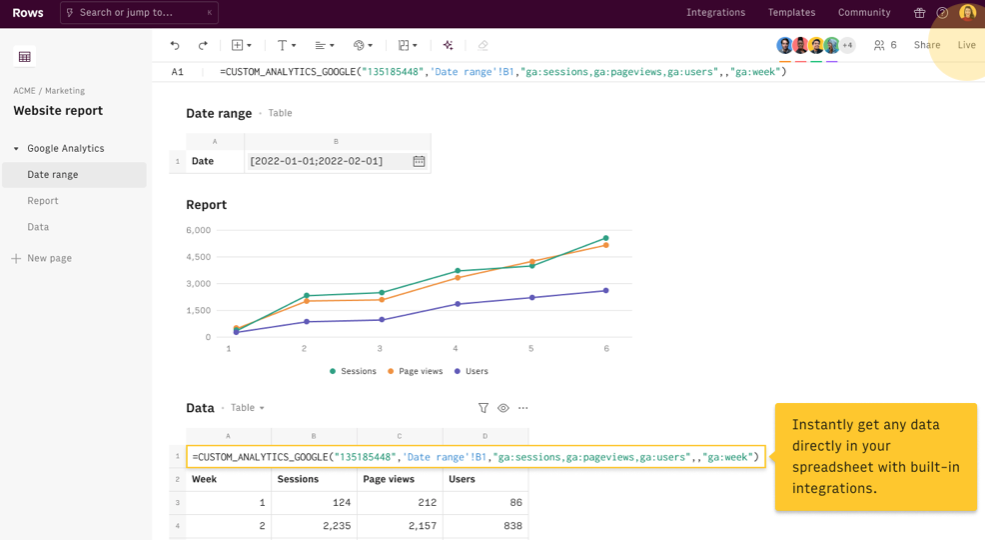Click the spreadsheet grid icon in sidebar
This screenshot has height=540, width=985.
point(24,57)
